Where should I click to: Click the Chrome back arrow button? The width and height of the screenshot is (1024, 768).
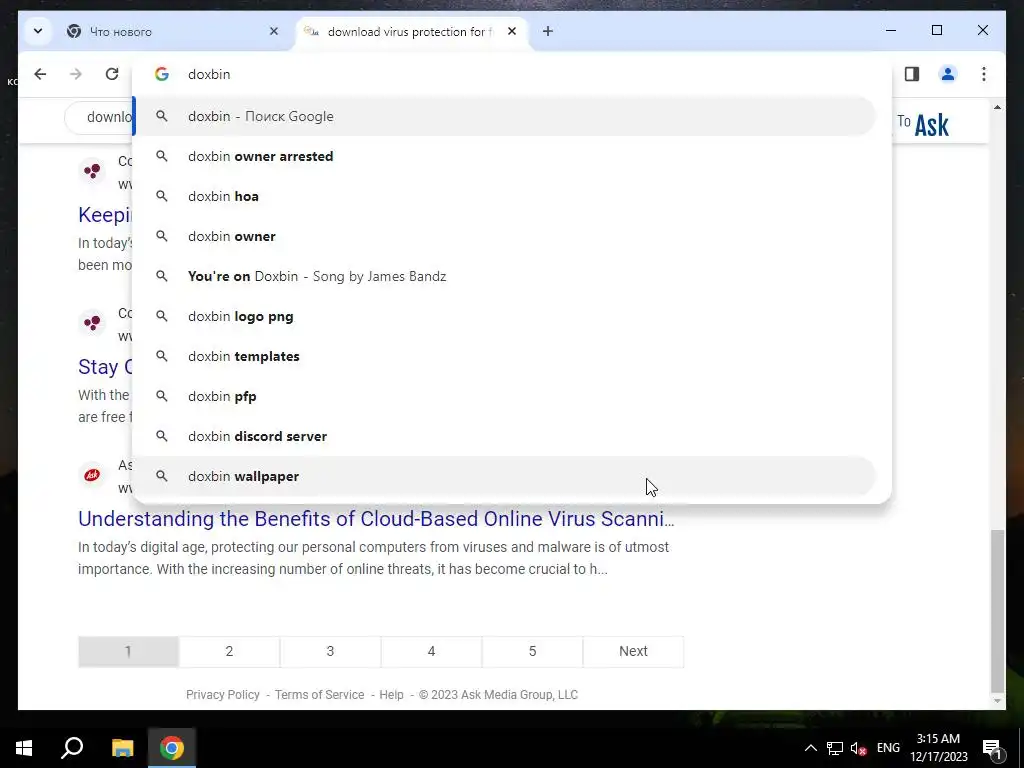point(40,74)
